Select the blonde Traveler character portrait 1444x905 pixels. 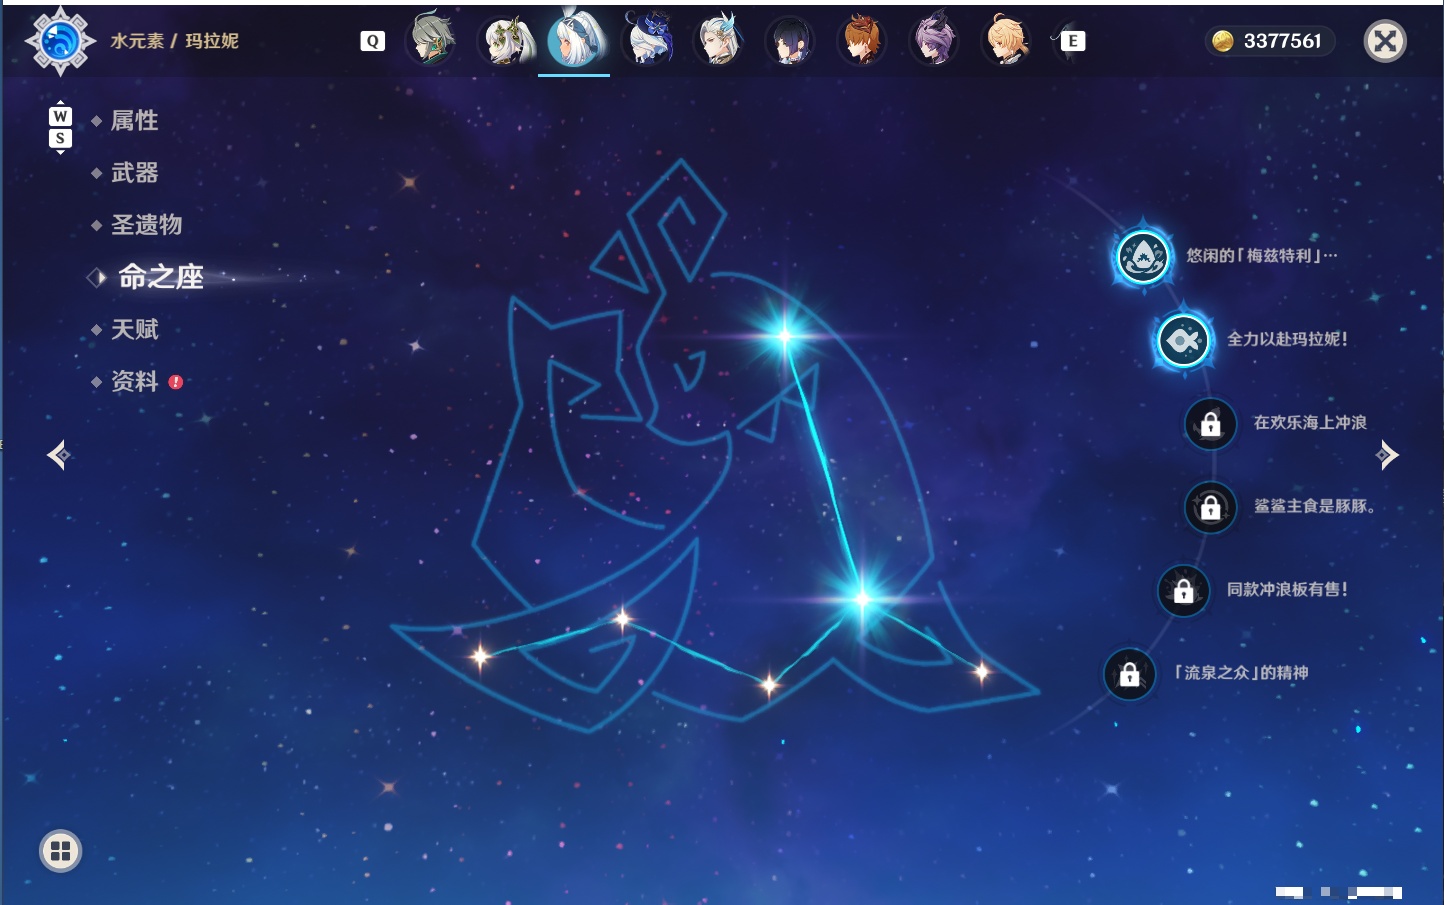click(x=1005, y=40)
